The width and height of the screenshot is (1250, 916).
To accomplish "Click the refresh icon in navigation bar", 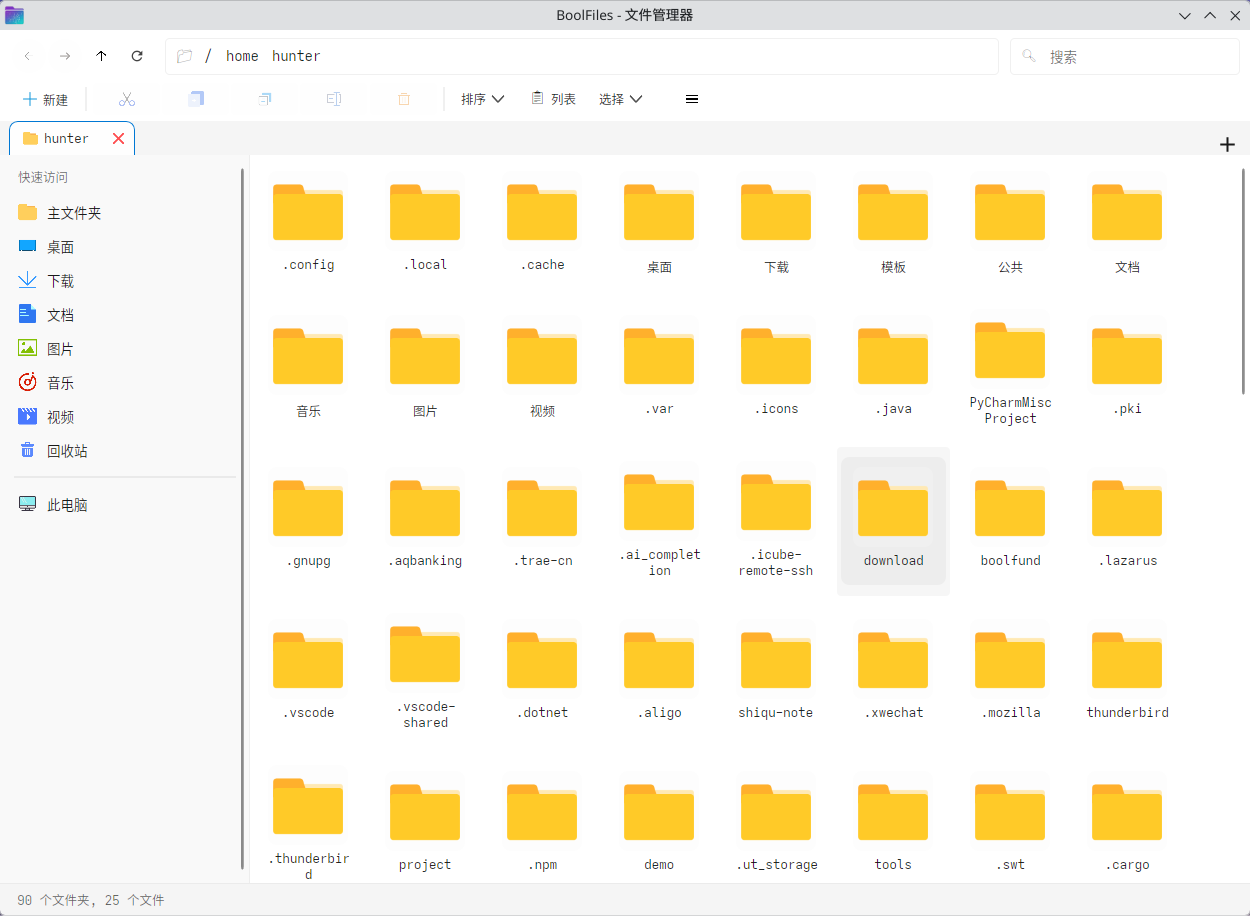I will tap(137, 56).
